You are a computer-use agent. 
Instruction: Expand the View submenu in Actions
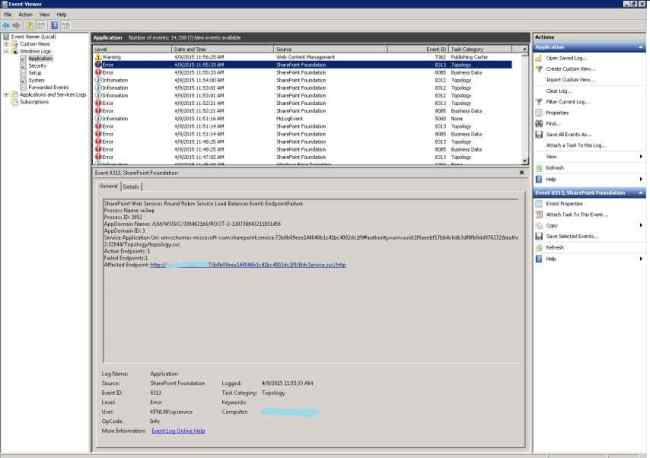tap(641, 157)
